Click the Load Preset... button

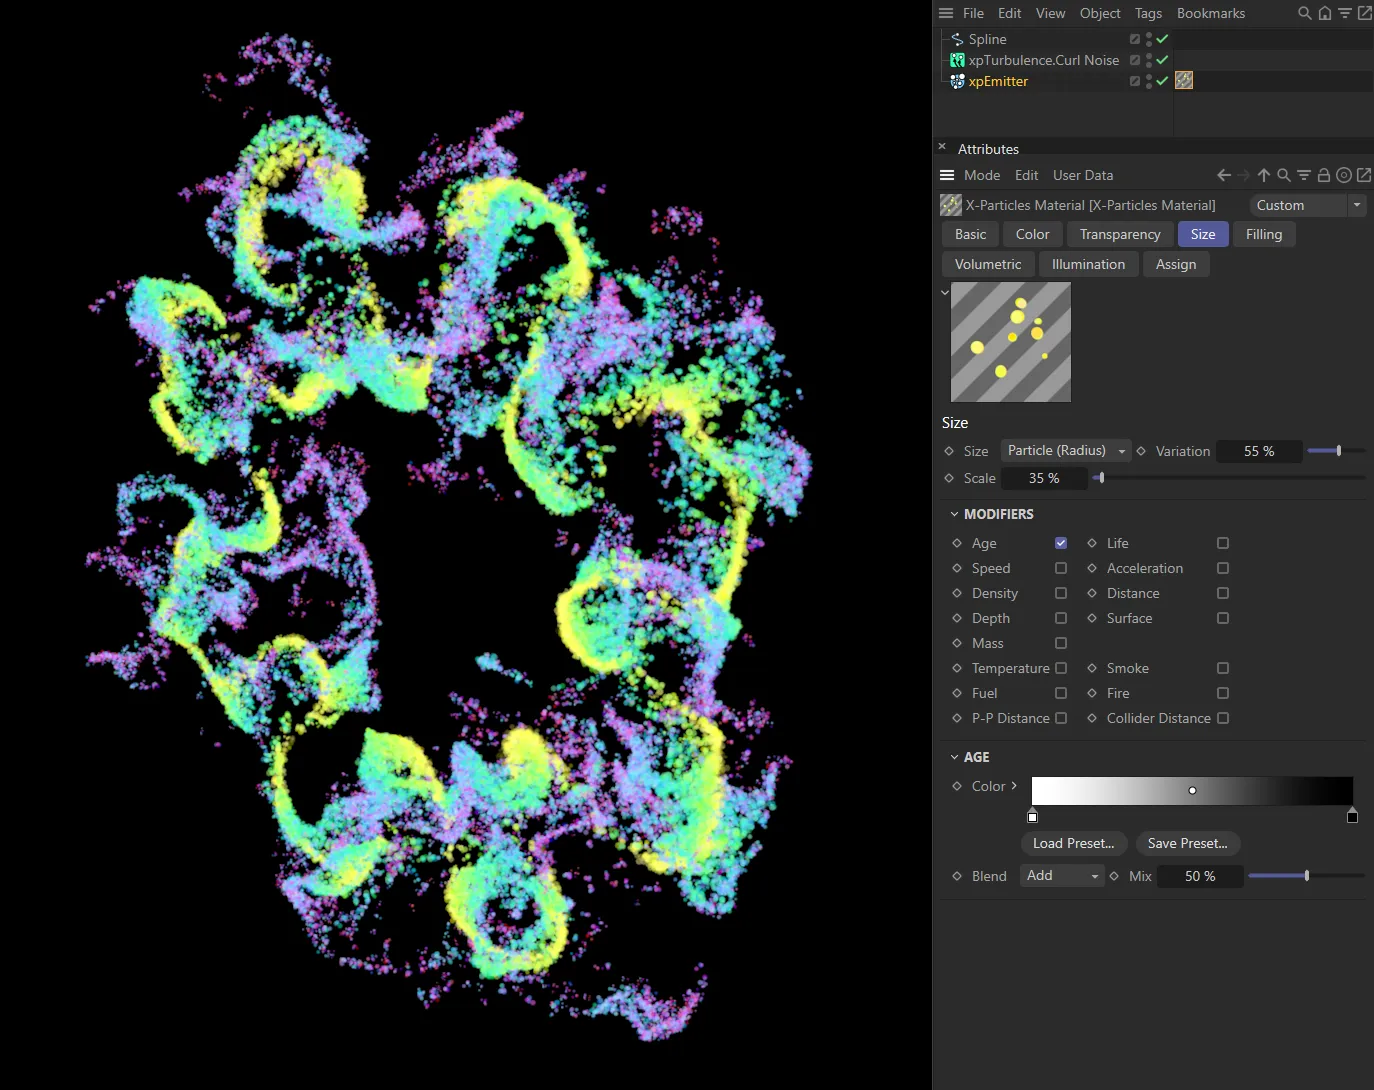[1073, 843]
